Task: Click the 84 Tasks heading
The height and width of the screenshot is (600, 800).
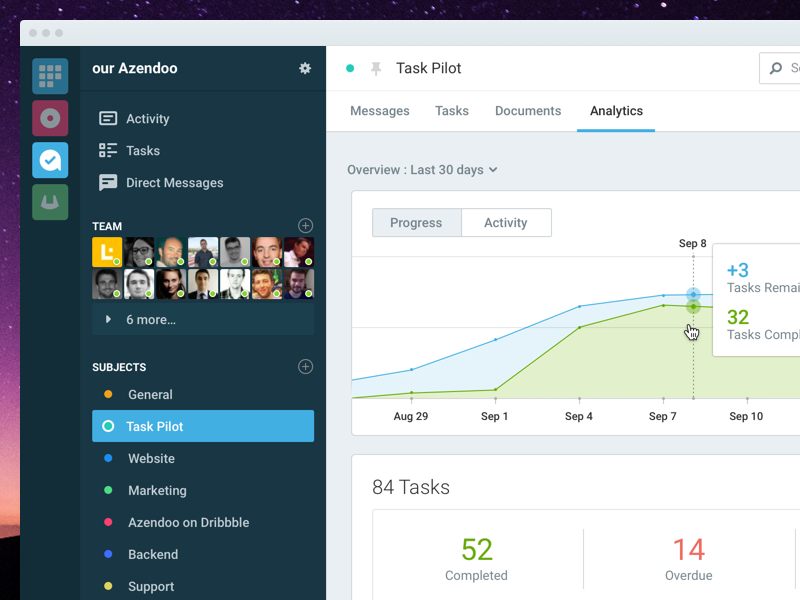Action: tap(411, 487)
